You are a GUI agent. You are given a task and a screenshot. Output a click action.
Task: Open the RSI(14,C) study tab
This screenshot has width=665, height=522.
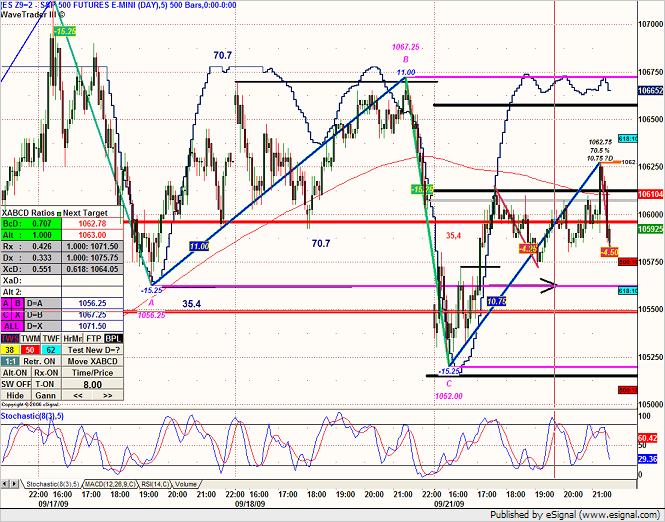pos(155,484)
